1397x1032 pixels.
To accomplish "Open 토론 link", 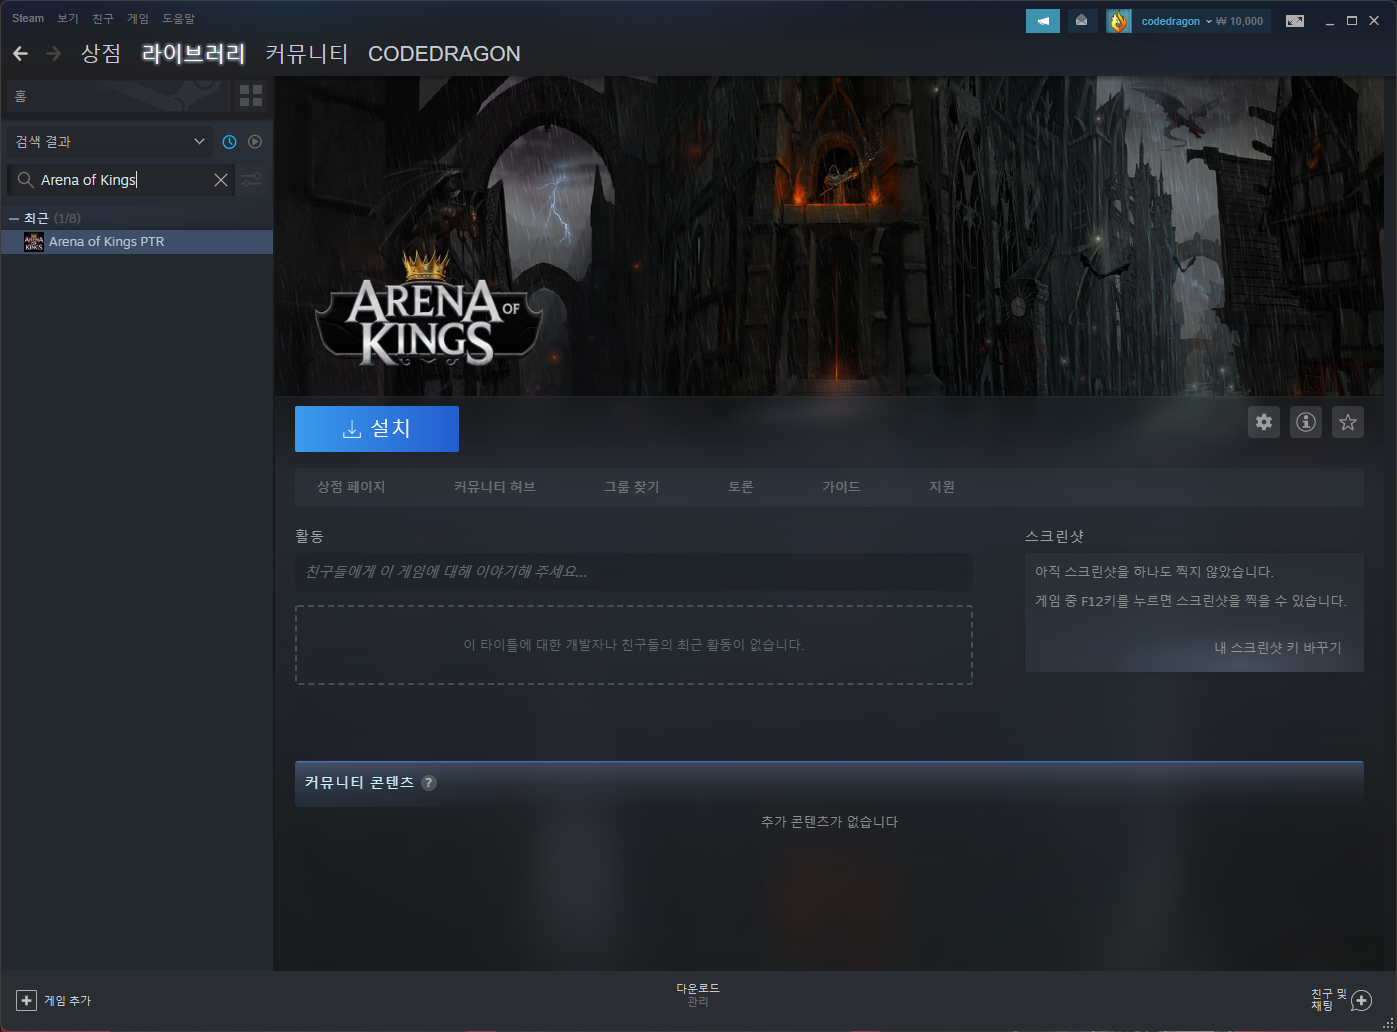I will click(741, 487).
